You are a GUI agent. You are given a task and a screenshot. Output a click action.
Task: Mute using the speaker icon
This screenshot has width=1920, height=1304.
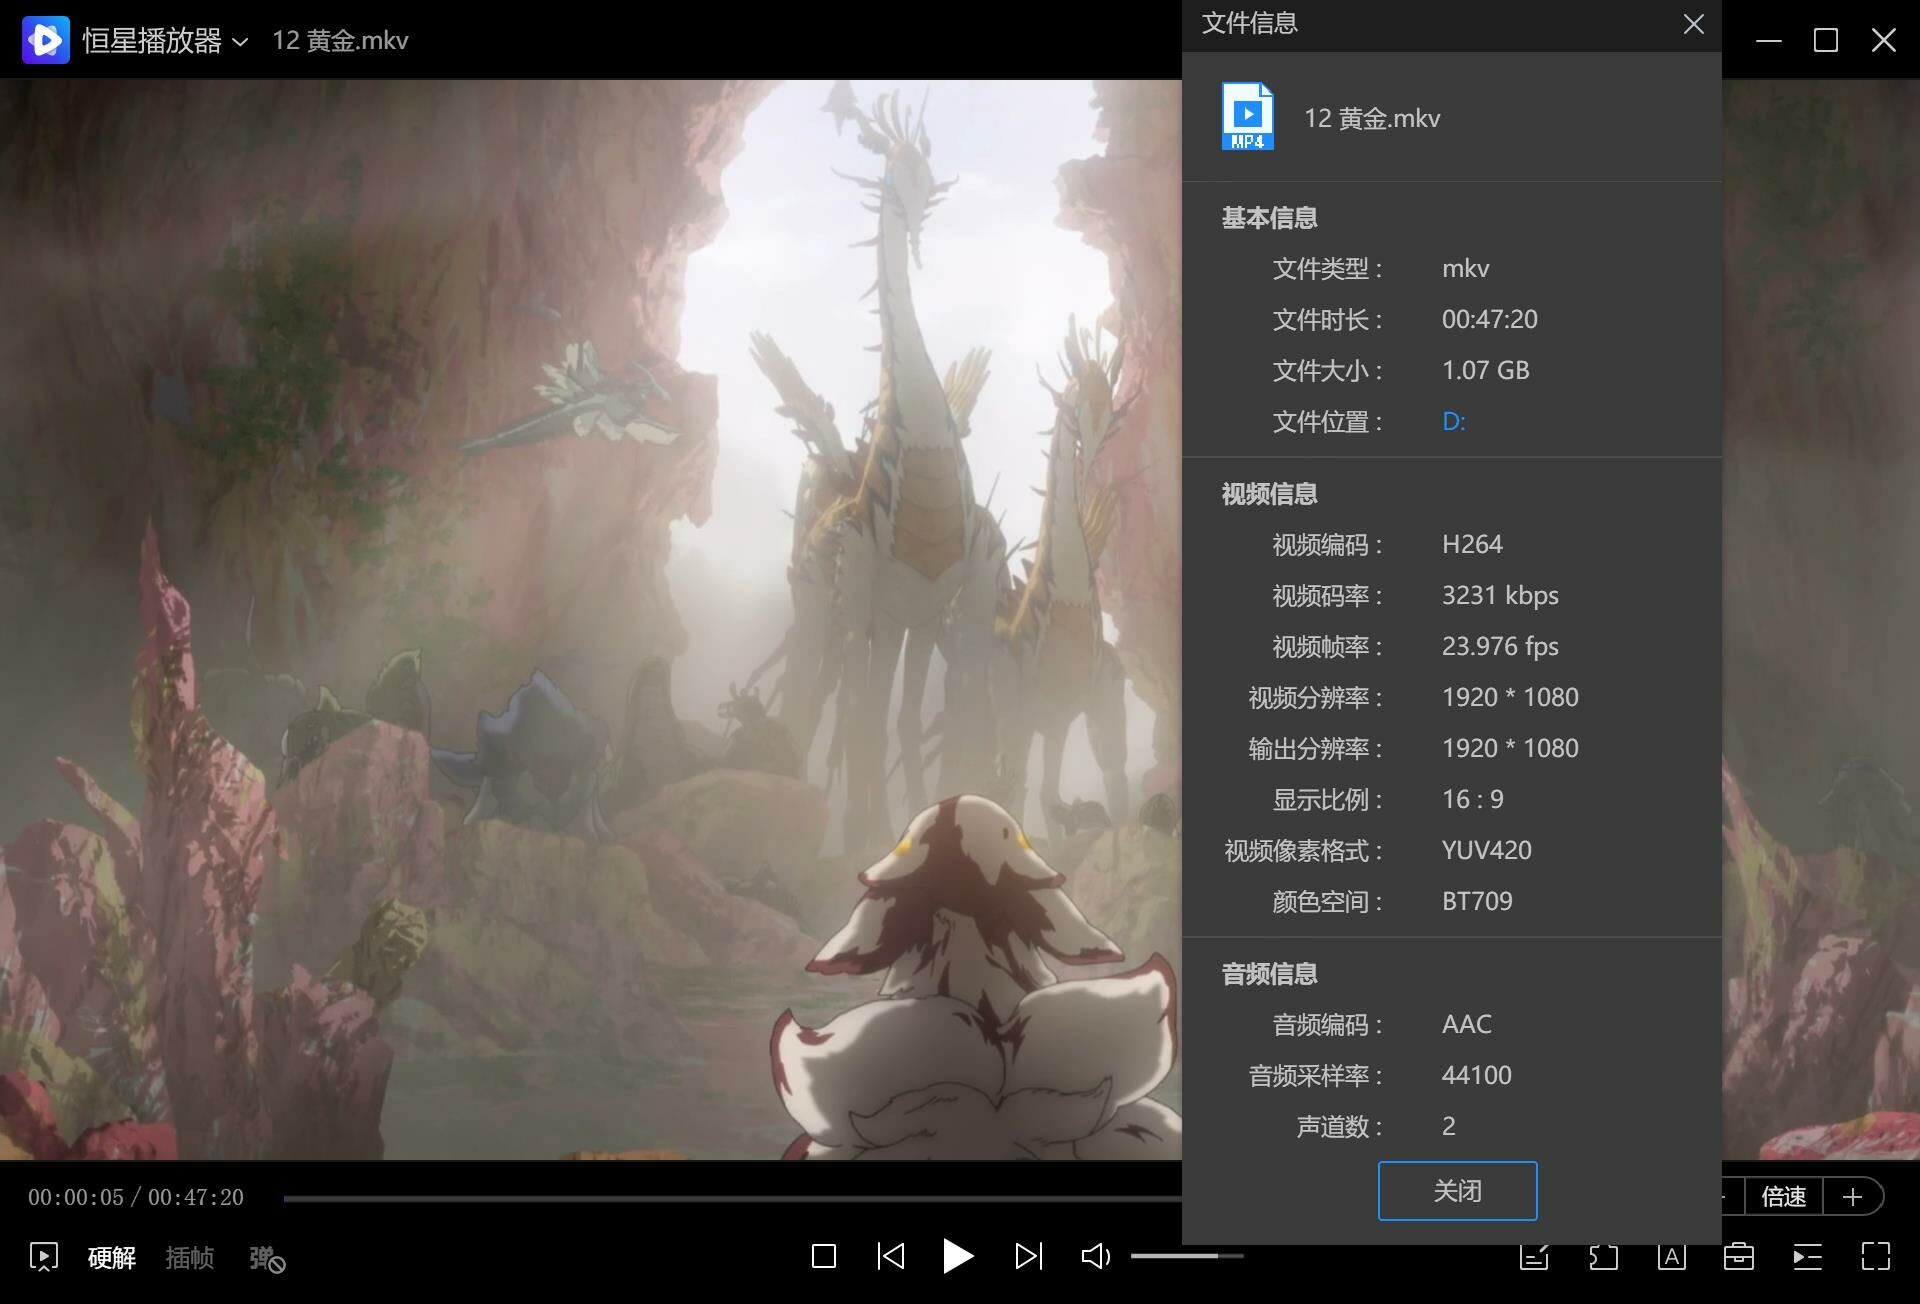pyautogui.click(x=1095, y=1256)
